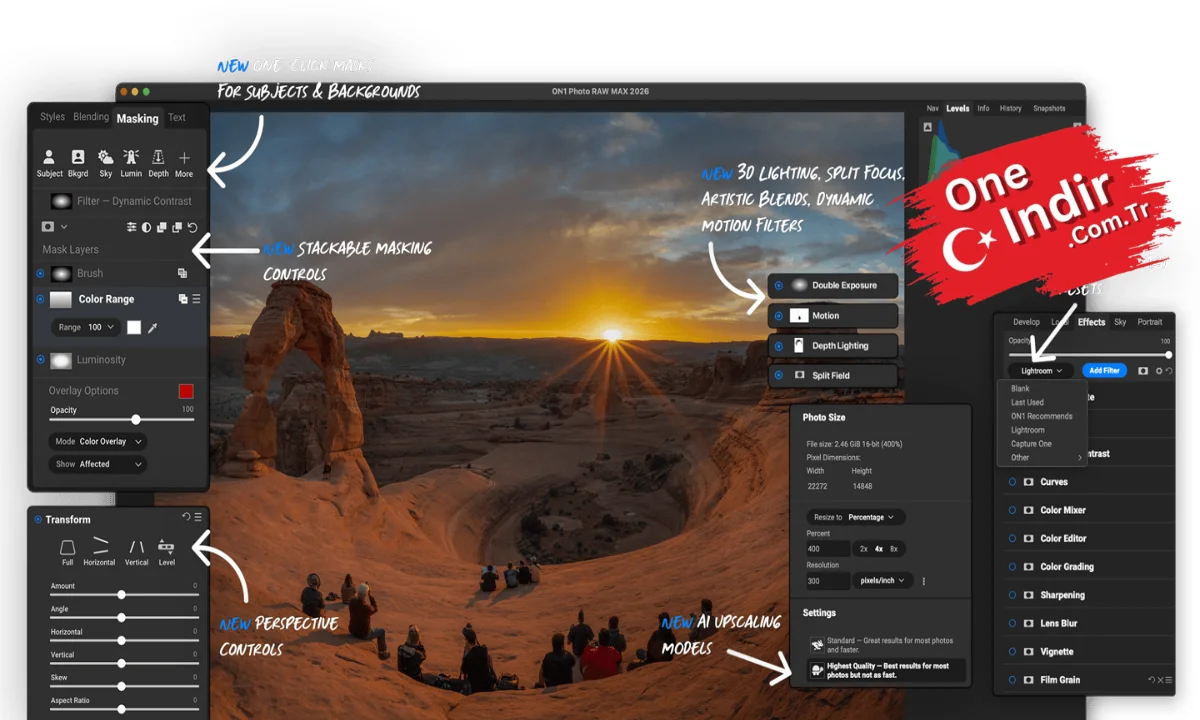This screenshot has width=1200, height=720.
Task: Select the Bkgrd mask tool
Action: [77, 163]
